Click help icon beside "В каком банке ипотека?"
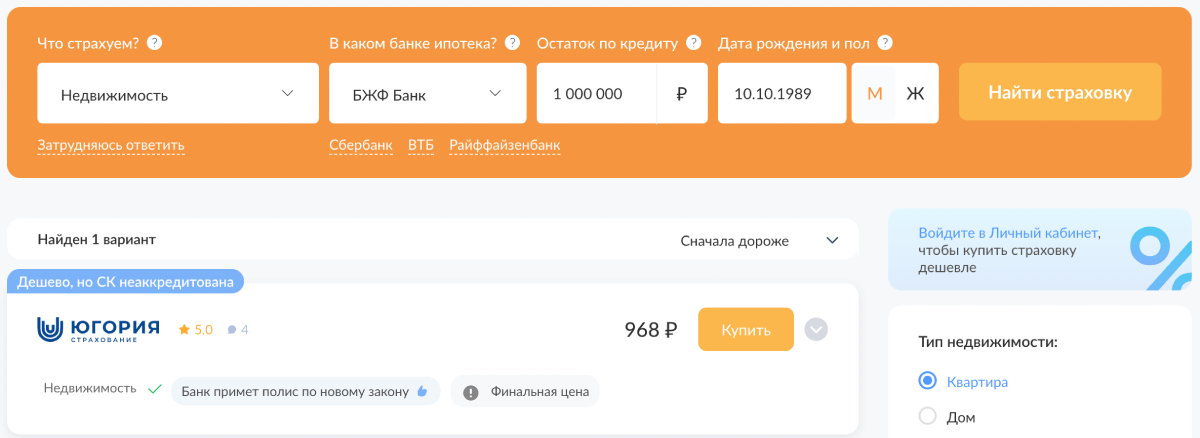This screenshot has height=438, width=1200. (x=513, y=43)
